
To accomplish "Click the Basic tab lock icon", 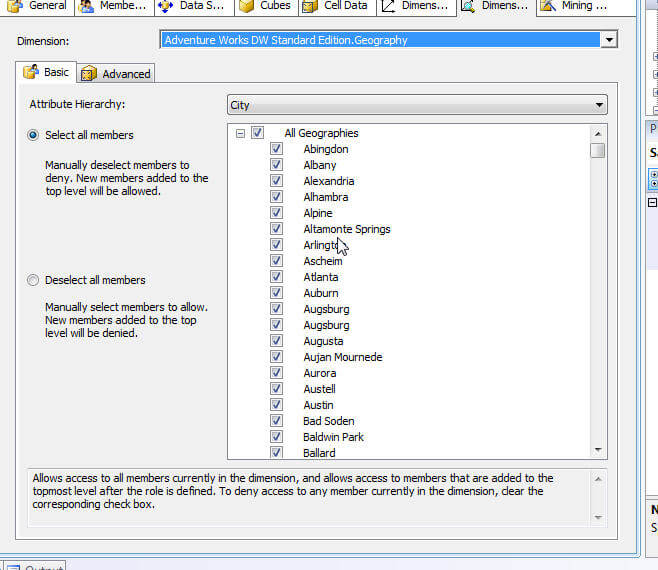I will click(30, 73).
